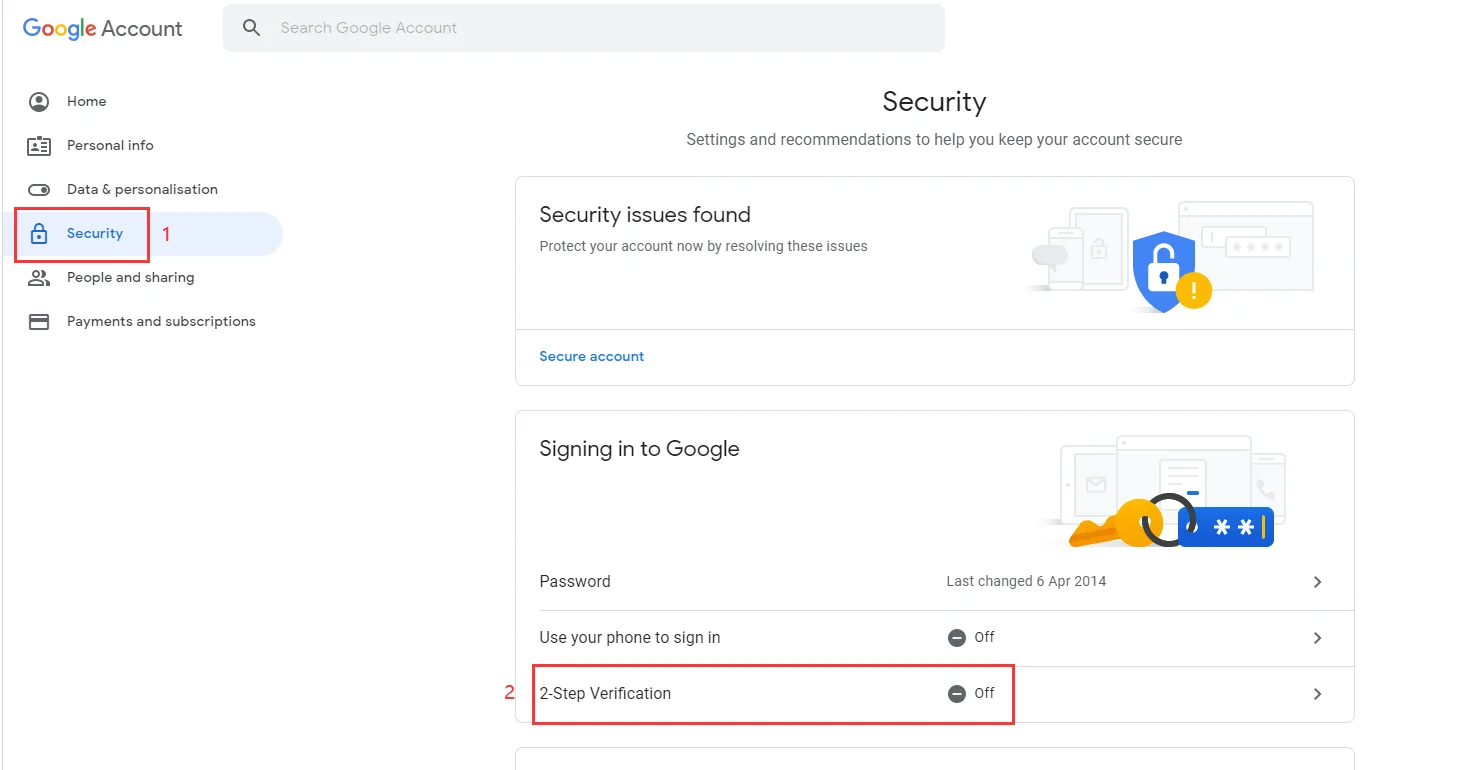Image resolution: width=1467 pixels, height=770 pixels.
Task: Click the People and sharing icon
Action: pos(39,278)
